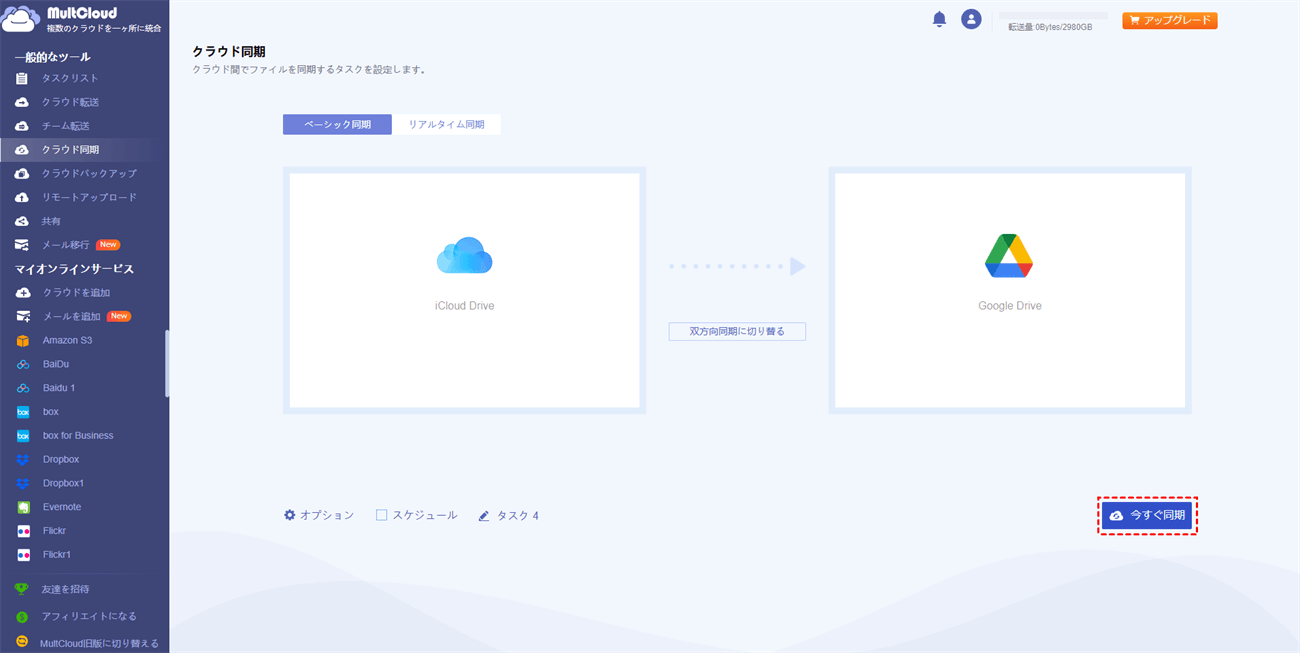
Task: Switch to リアルタイム同期 tab
Action: 446,124
